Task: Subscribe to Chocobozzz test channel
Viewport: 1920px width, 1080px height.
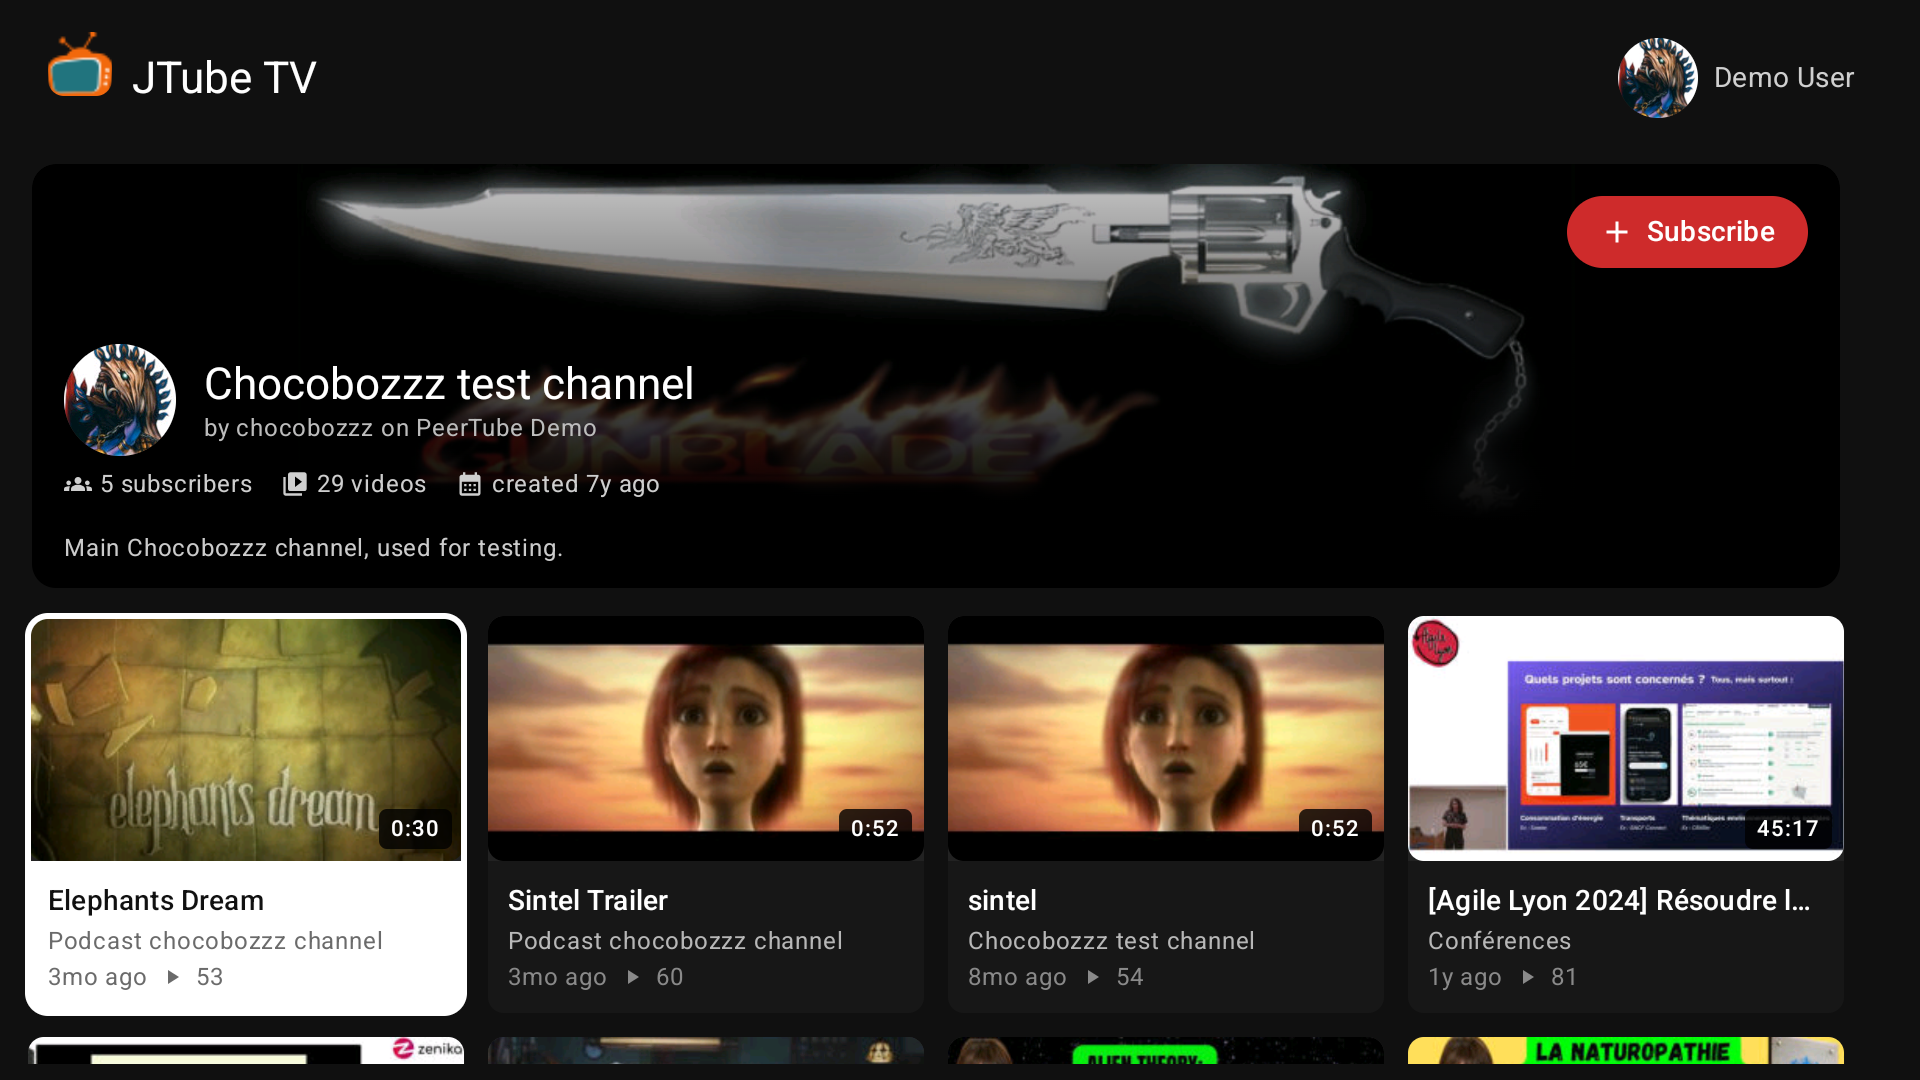Action: (1687, 232)
